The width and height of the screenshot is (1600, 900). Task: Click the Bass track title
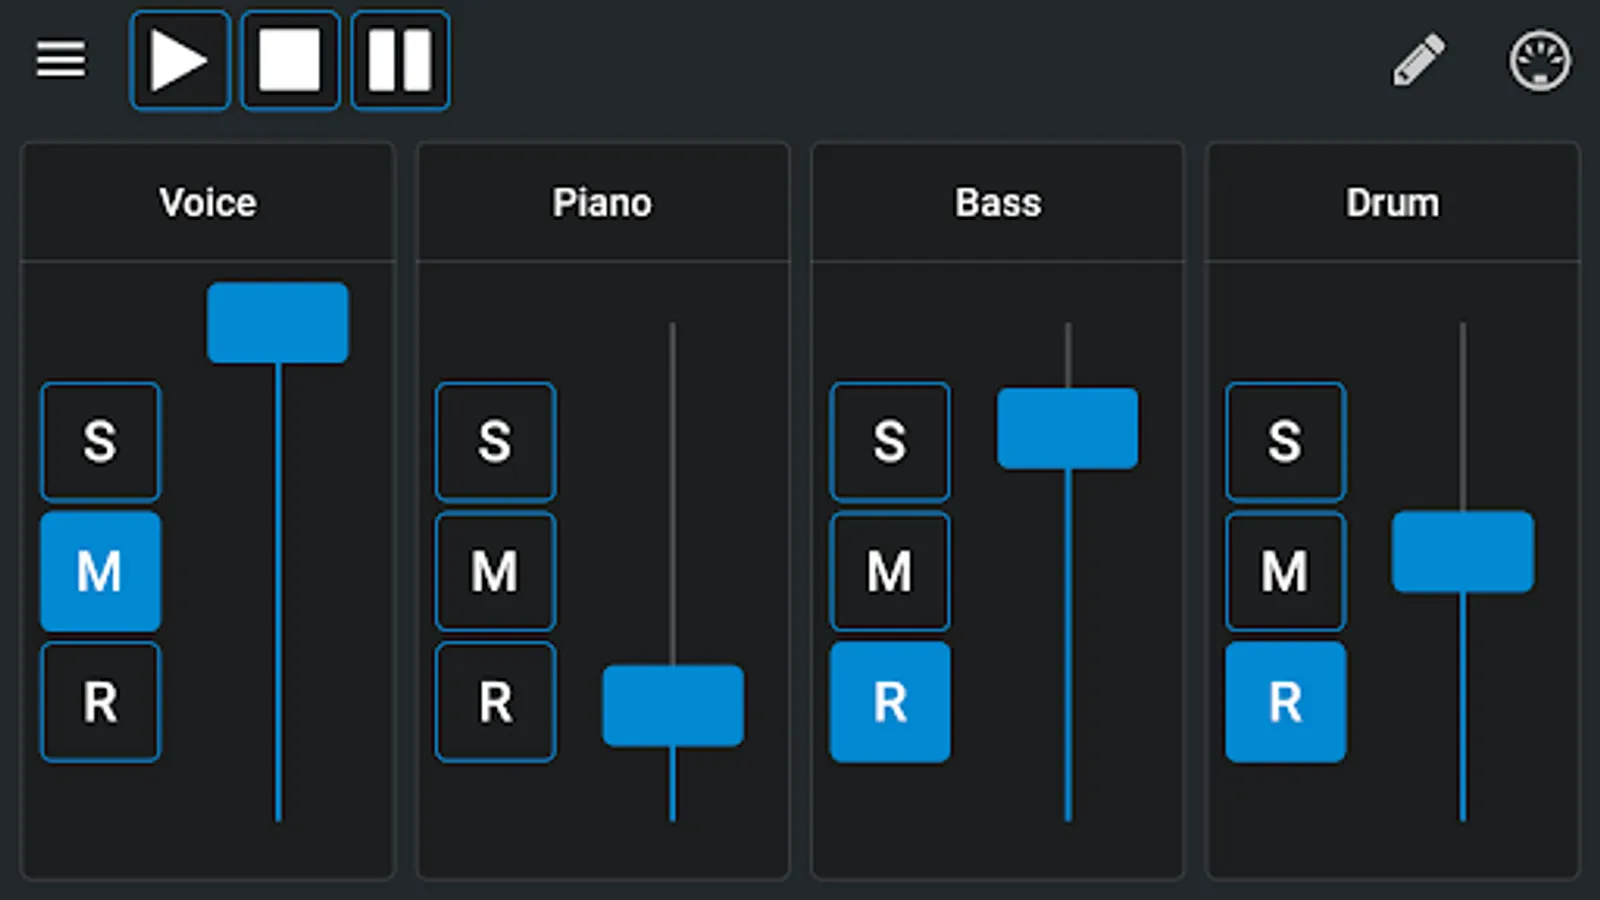point(998,203)
